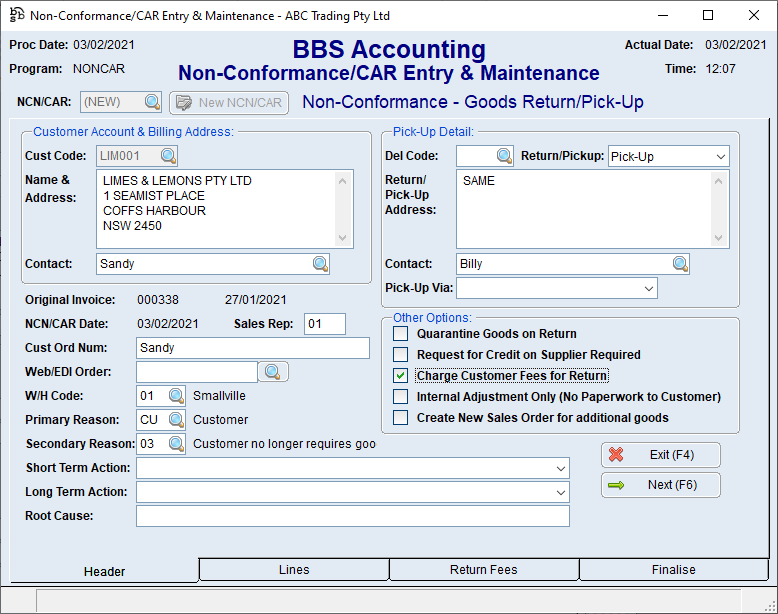
Task: Click the customer Contact lookup icon
Action: coord(320,264)
